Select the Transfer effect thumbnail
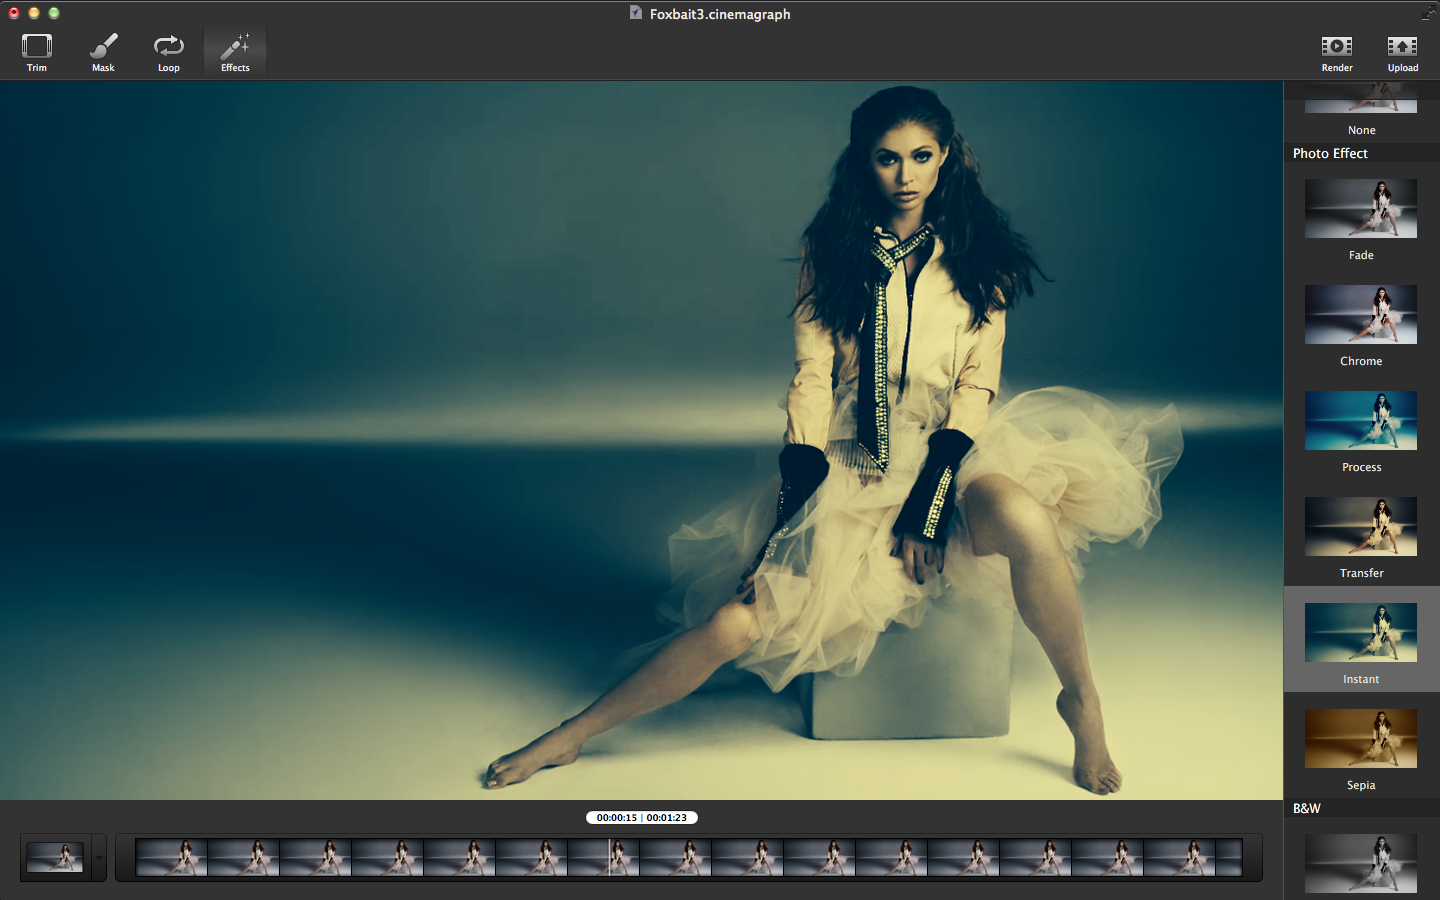This screenshot has width=1440, height=900. pyautogui.click(x=1360, y=527)
